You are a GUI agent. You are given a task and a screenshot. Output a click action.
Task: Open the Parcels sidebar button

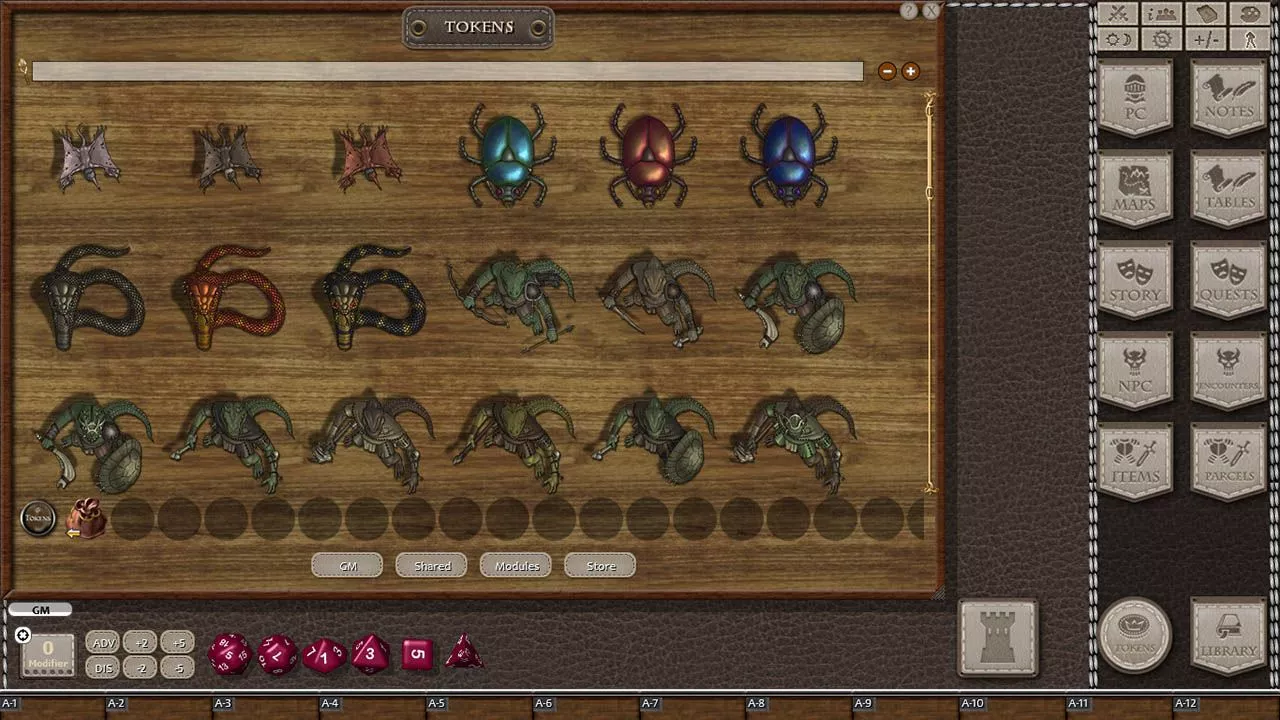tap(1229, 463)
